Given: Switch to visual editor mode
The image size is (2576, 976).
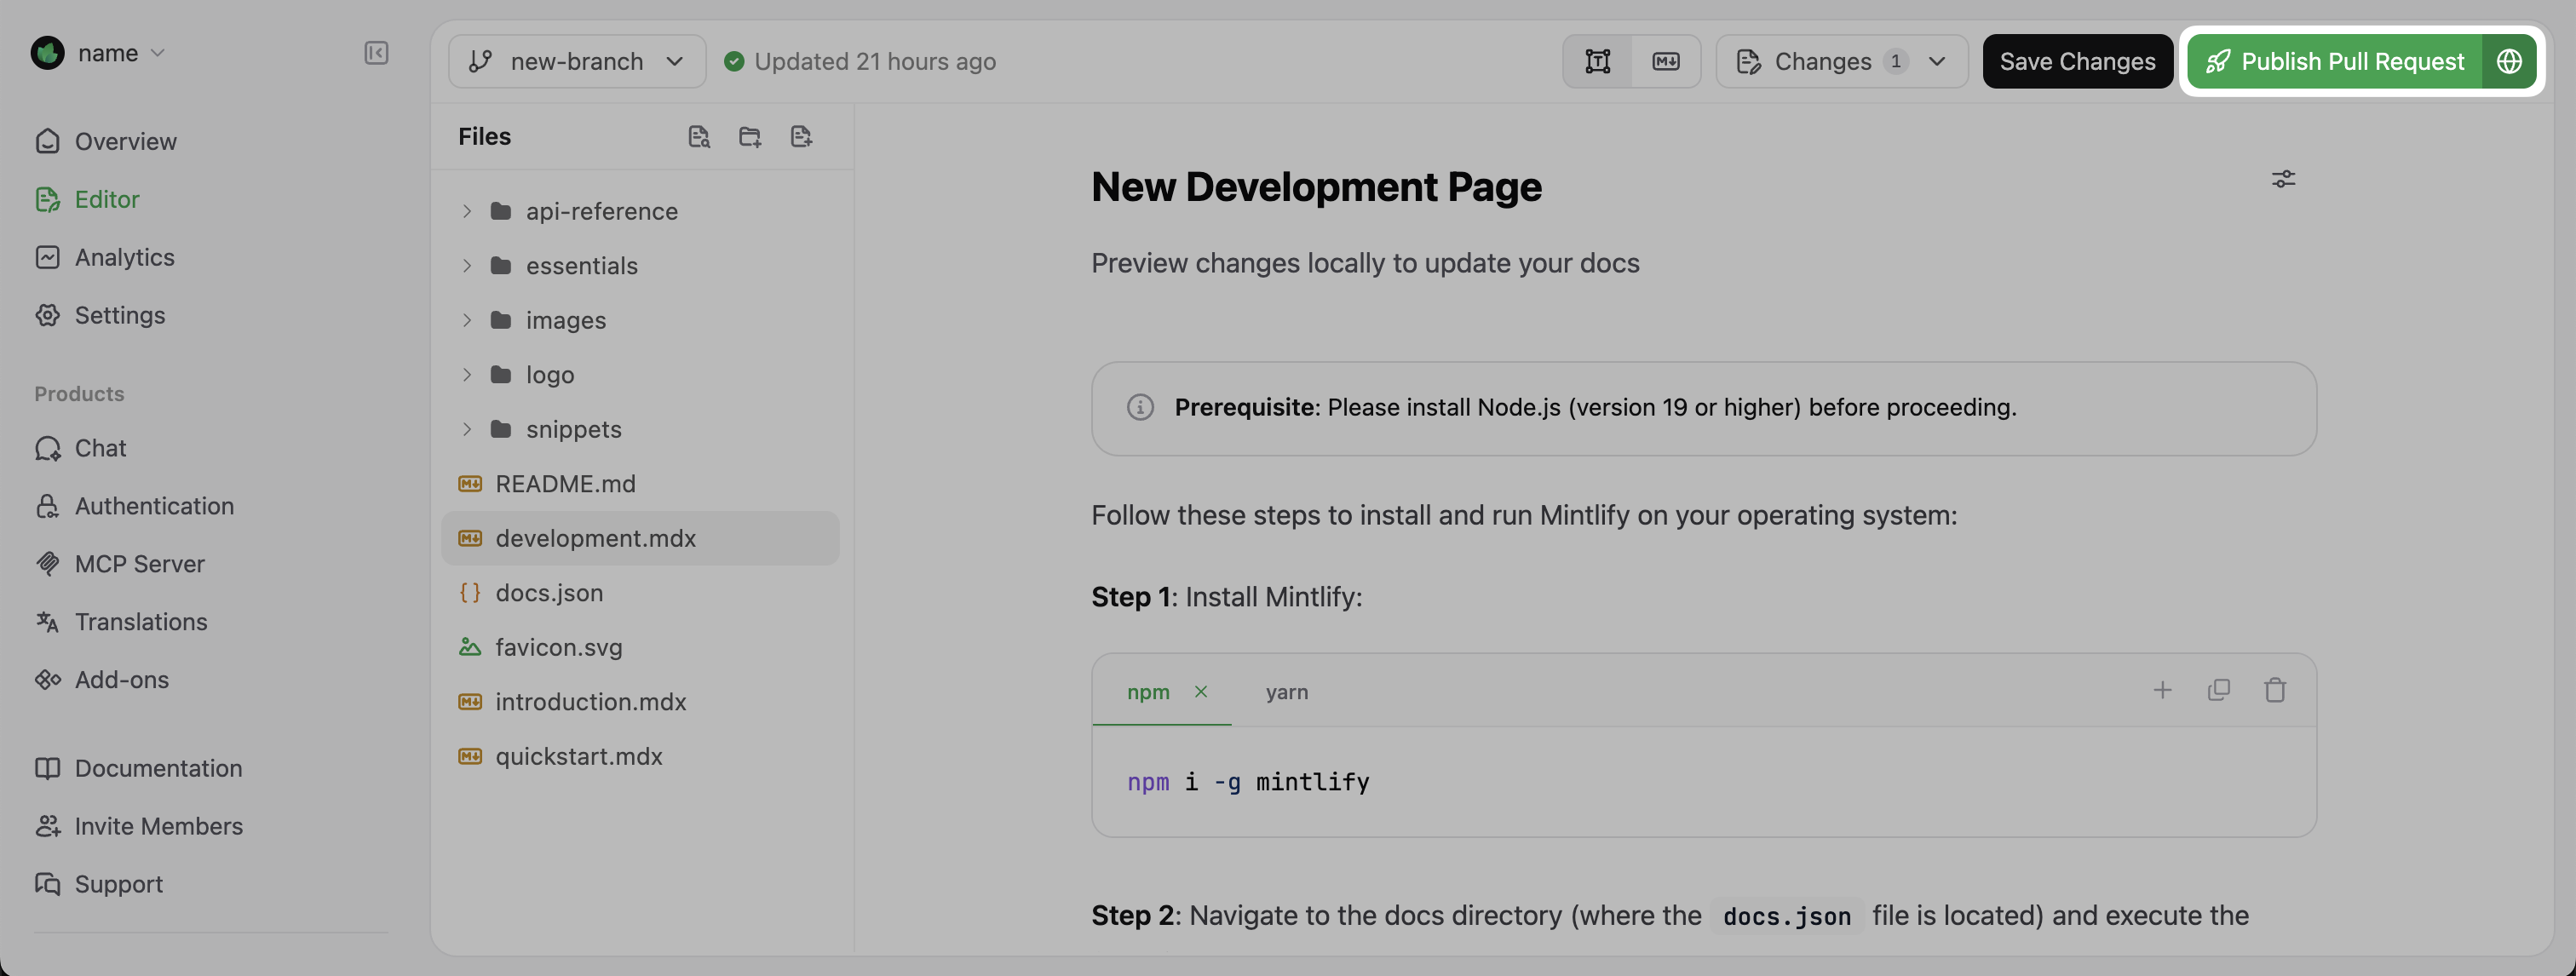Looking at the screenshot, I should pyautogui.click(x=1597, y=61).
